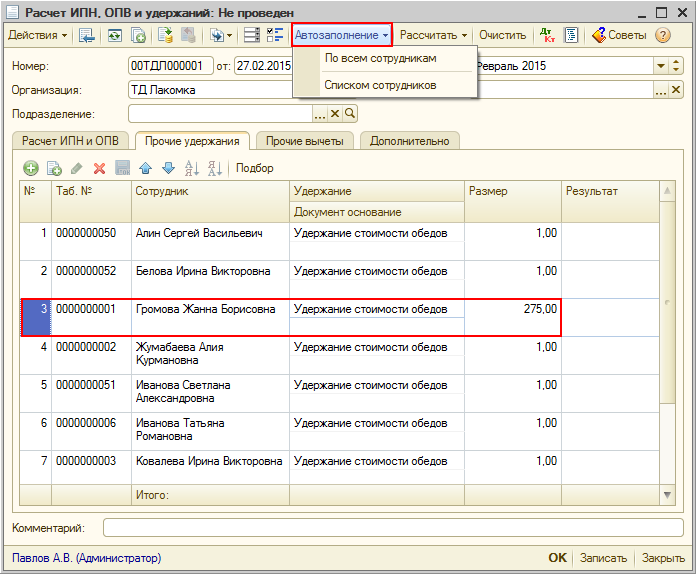Click the copy row icon
Image resolution: width=696 pixels, height=574 pixels.
[54, 168]
